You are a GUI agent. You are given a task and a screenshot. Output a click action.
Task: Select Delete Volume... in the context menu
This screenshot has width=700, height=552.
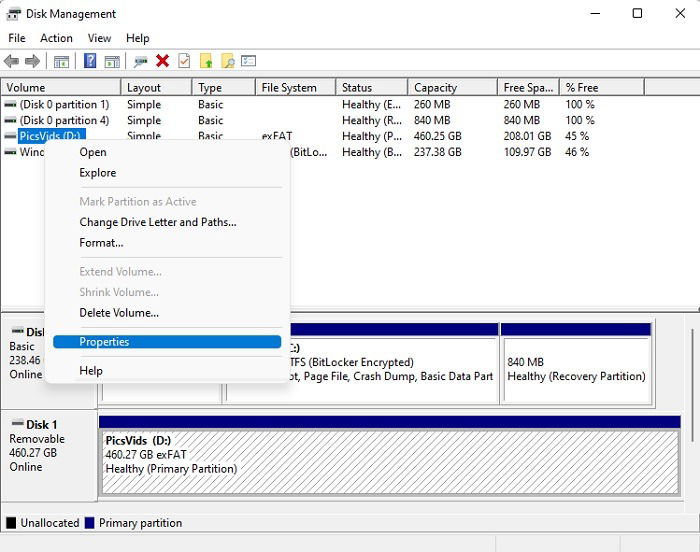(x=167, y=313)
